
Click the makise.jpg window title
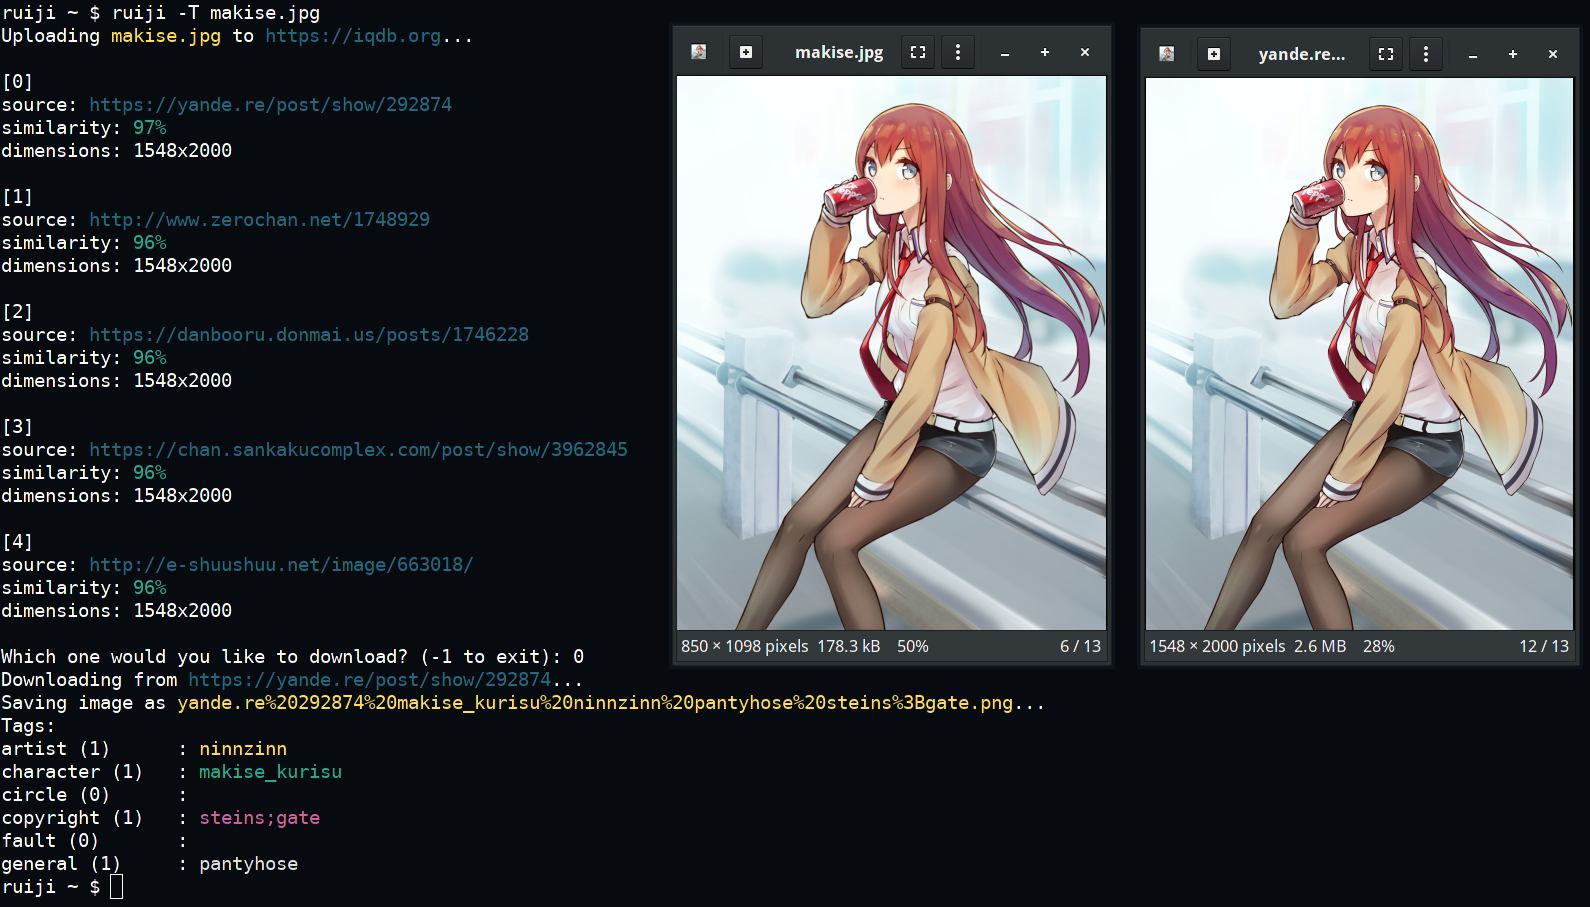click(839, 52)
